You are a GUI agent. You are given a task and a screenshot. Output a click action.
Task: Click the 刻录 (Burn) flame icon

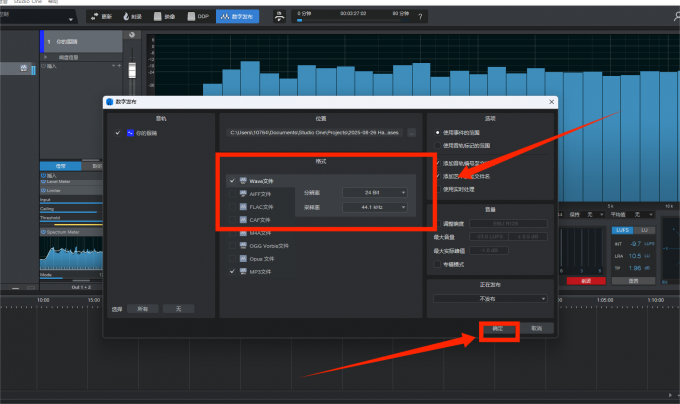tap(131, 17)
